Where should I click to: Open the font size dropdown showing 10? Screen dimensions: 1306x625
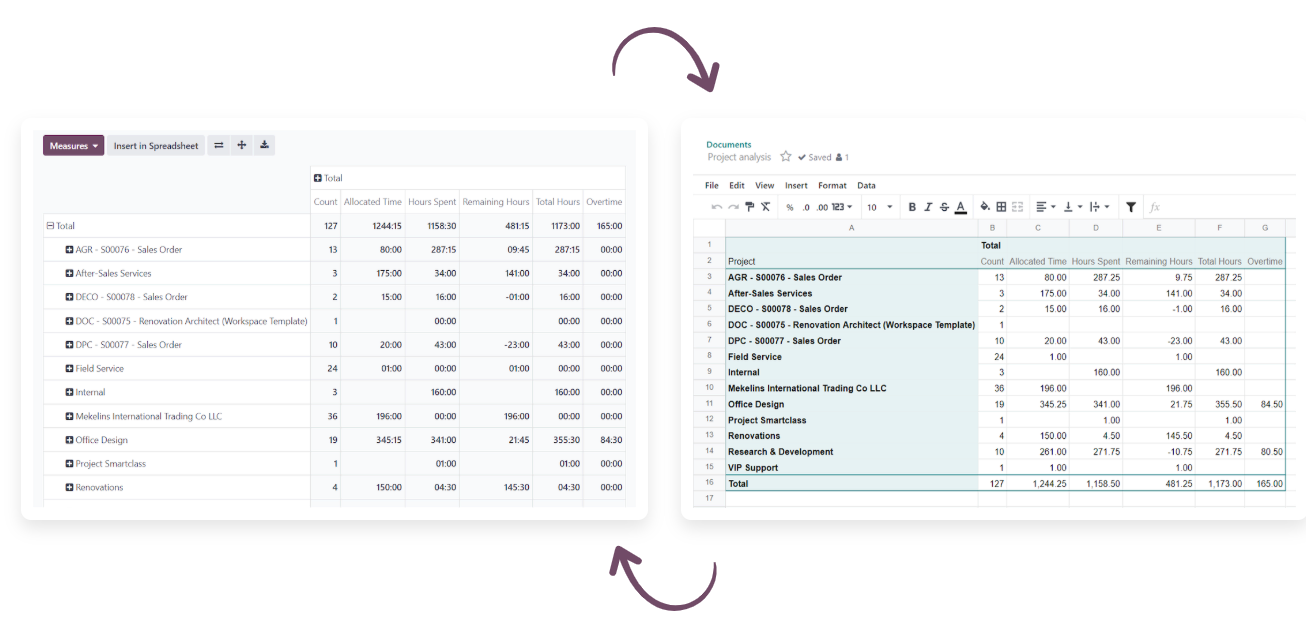[x=879, y=208]
